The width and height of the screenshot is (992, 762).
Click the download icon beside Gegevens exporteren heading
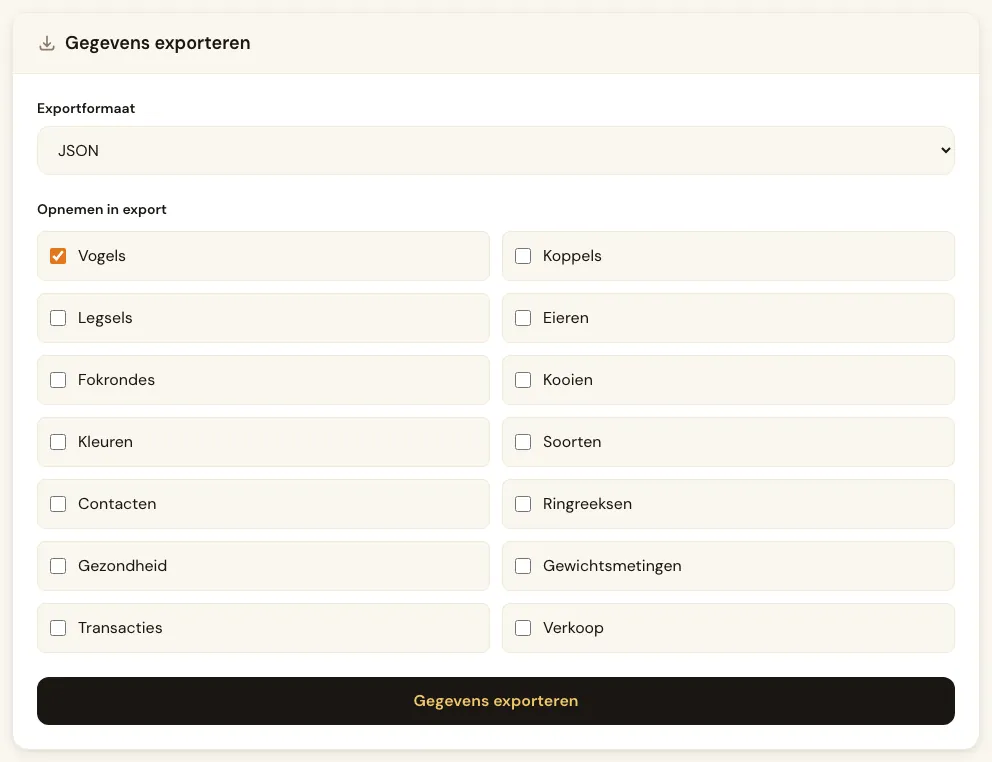pyautogui.click(x=47, y=43)
